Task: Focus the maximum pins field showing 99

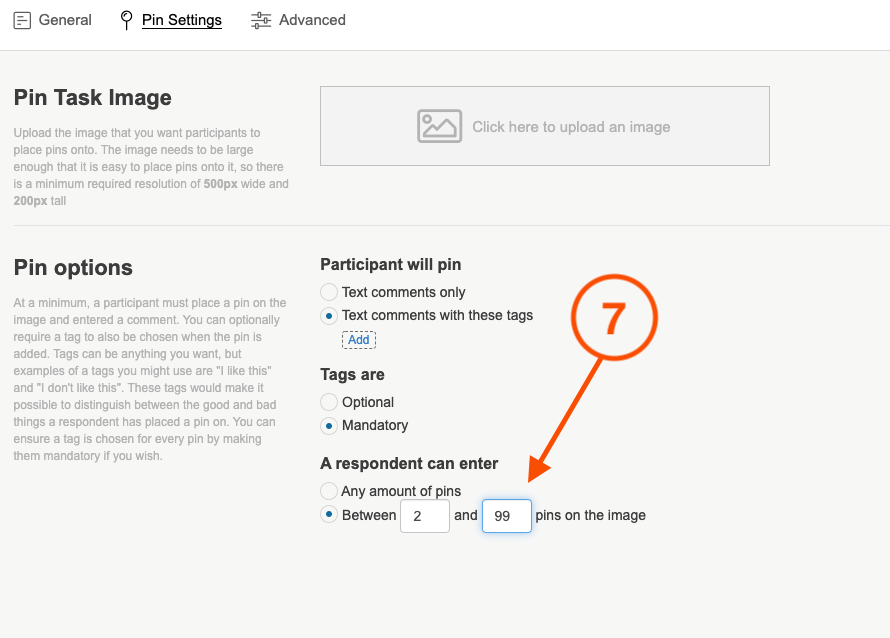Action: point(506,516)
